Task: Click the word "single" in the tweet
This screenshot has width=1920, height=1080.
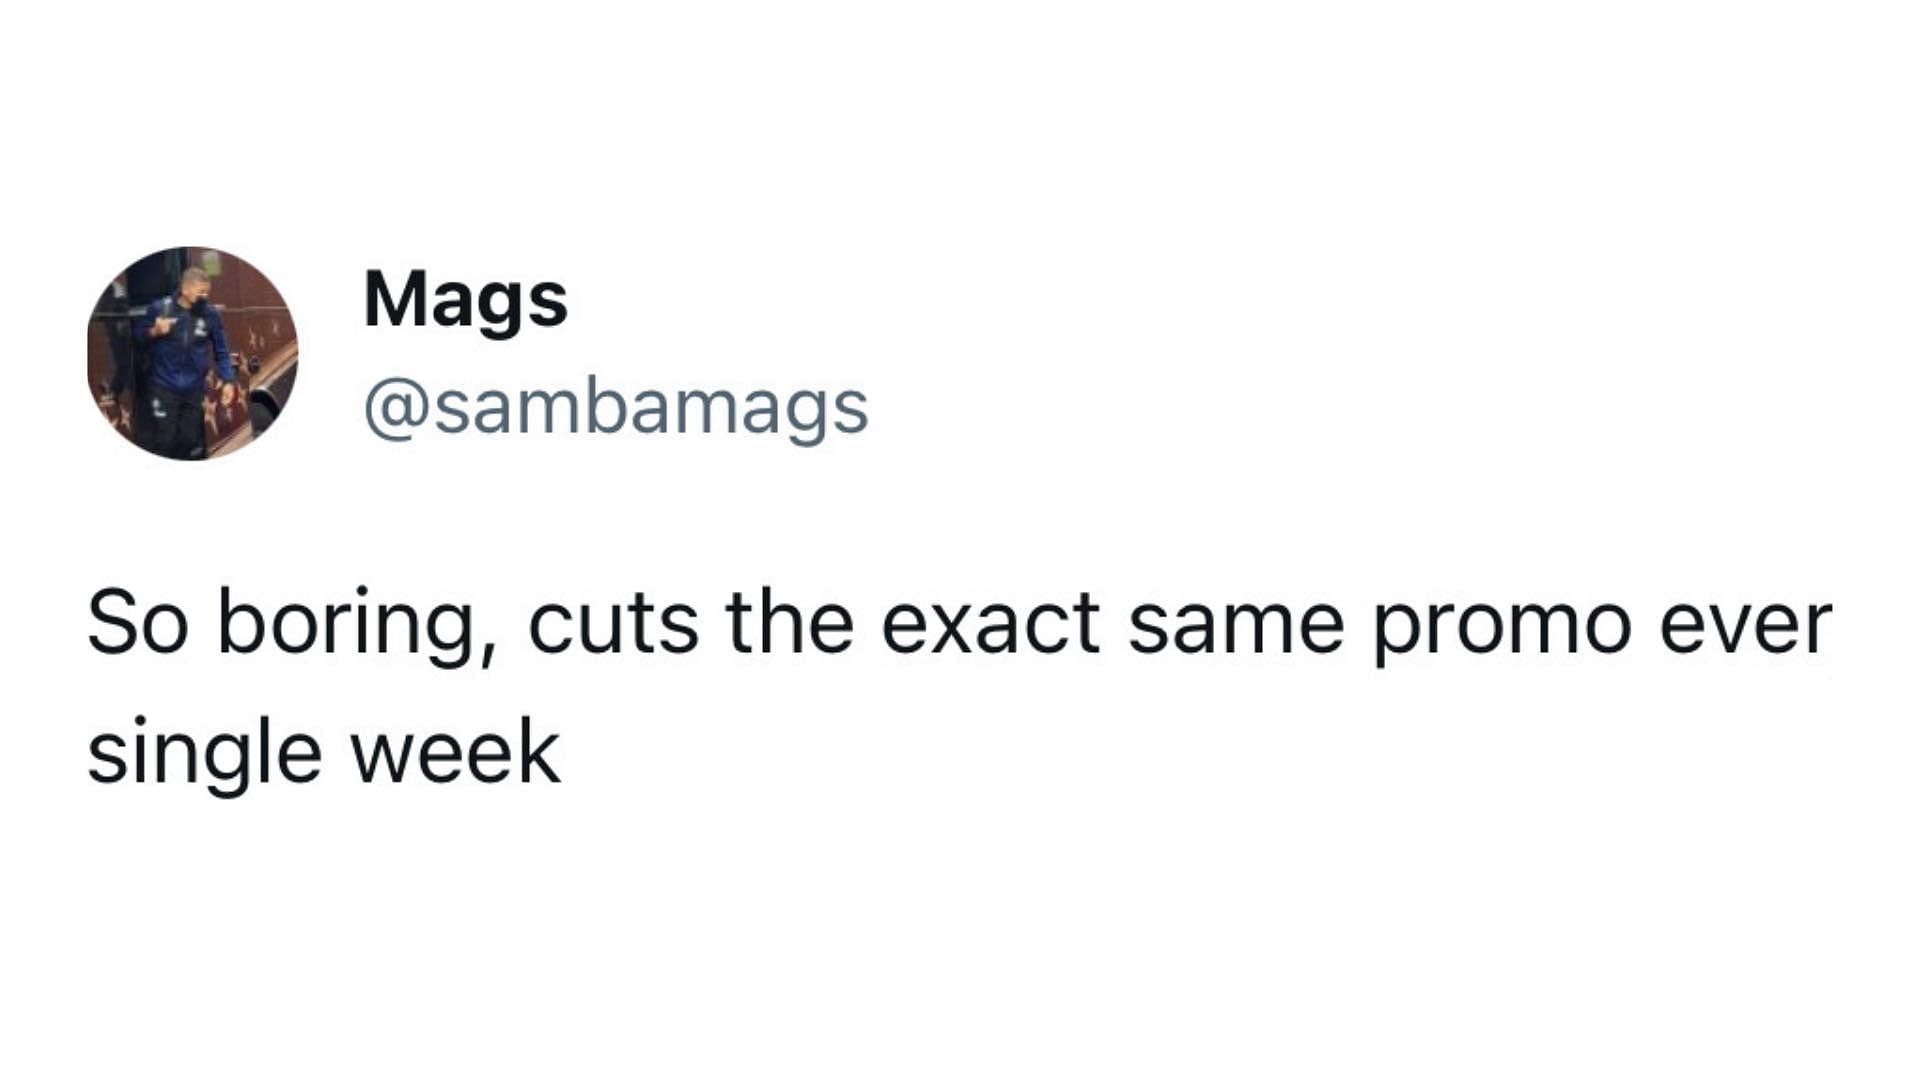Action: click(205, 754)
